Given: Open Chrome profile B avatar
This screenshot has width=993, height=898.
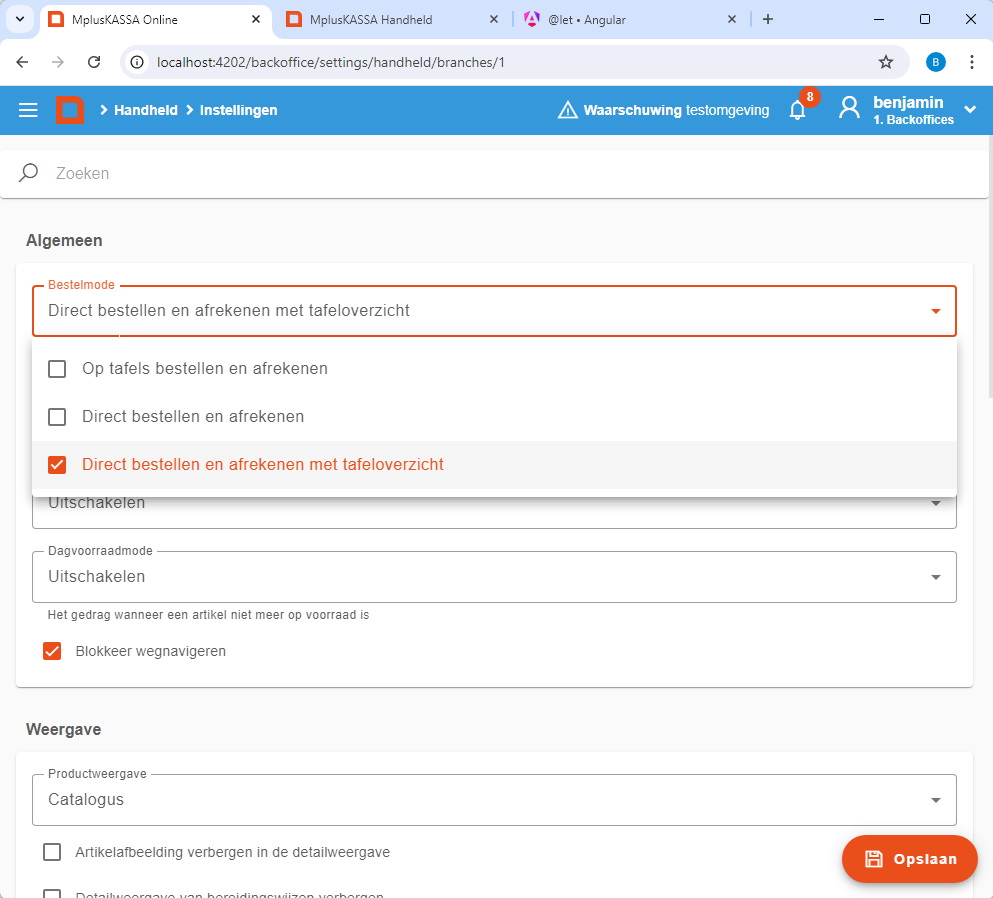Looking at the screenshot, I should (x=936, y=62).
